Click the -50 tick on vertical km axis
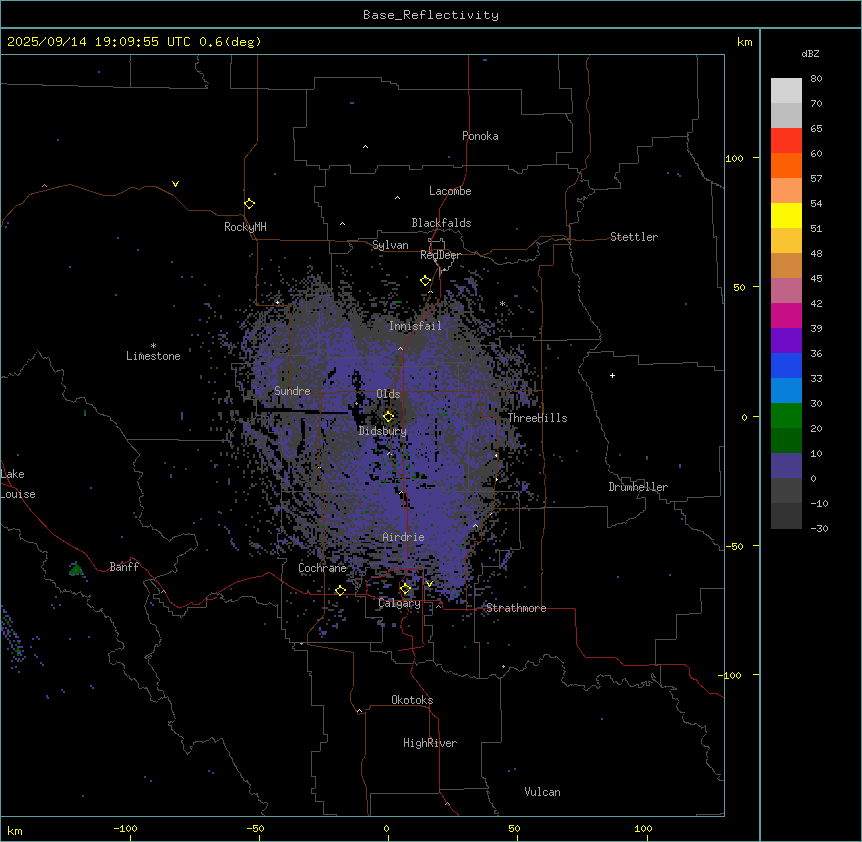 (x=734, y=546)
